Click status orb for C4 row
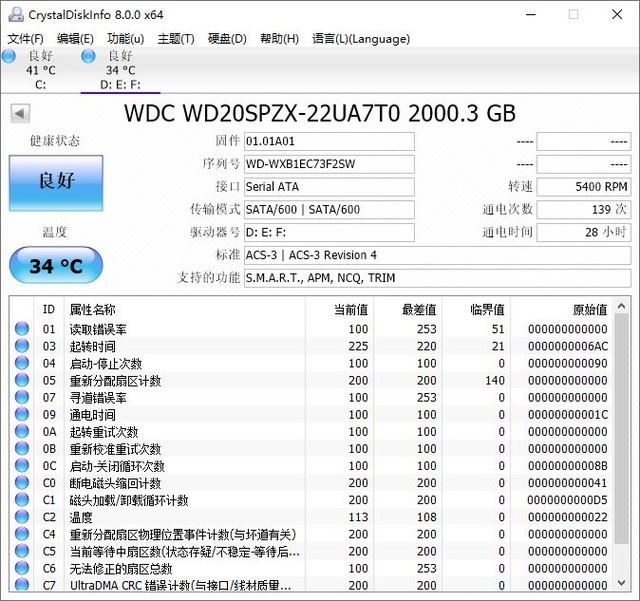 point(22,534)
